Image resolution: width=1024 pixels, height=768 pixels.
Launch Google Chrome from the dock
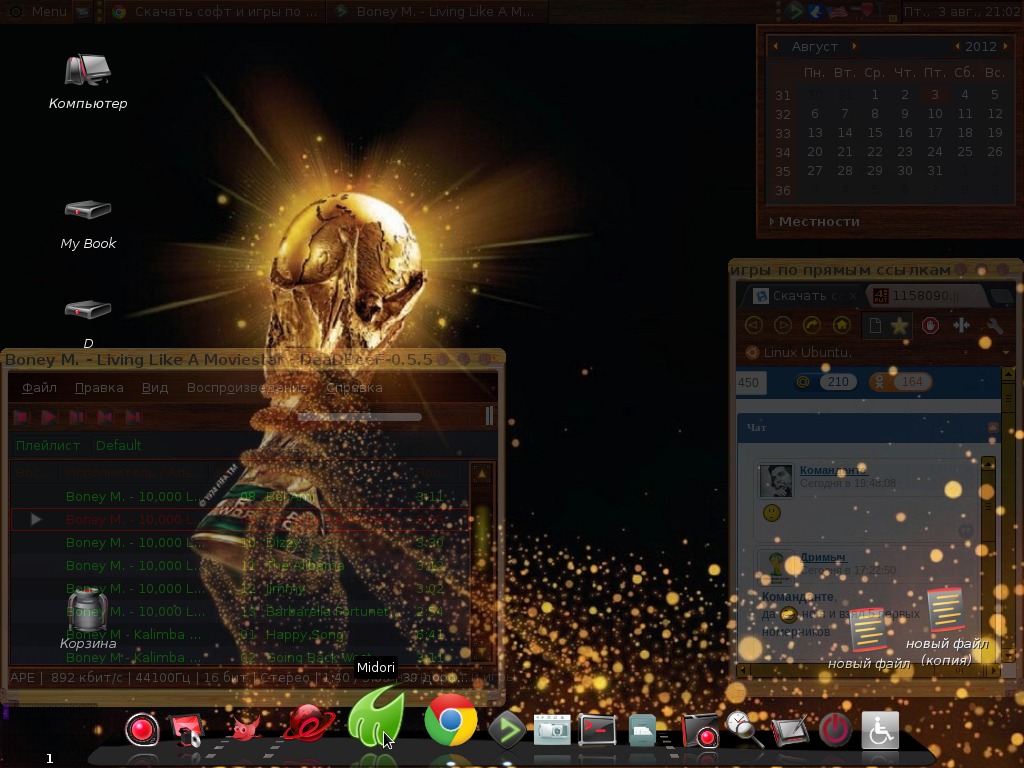(x=451, y=720)
